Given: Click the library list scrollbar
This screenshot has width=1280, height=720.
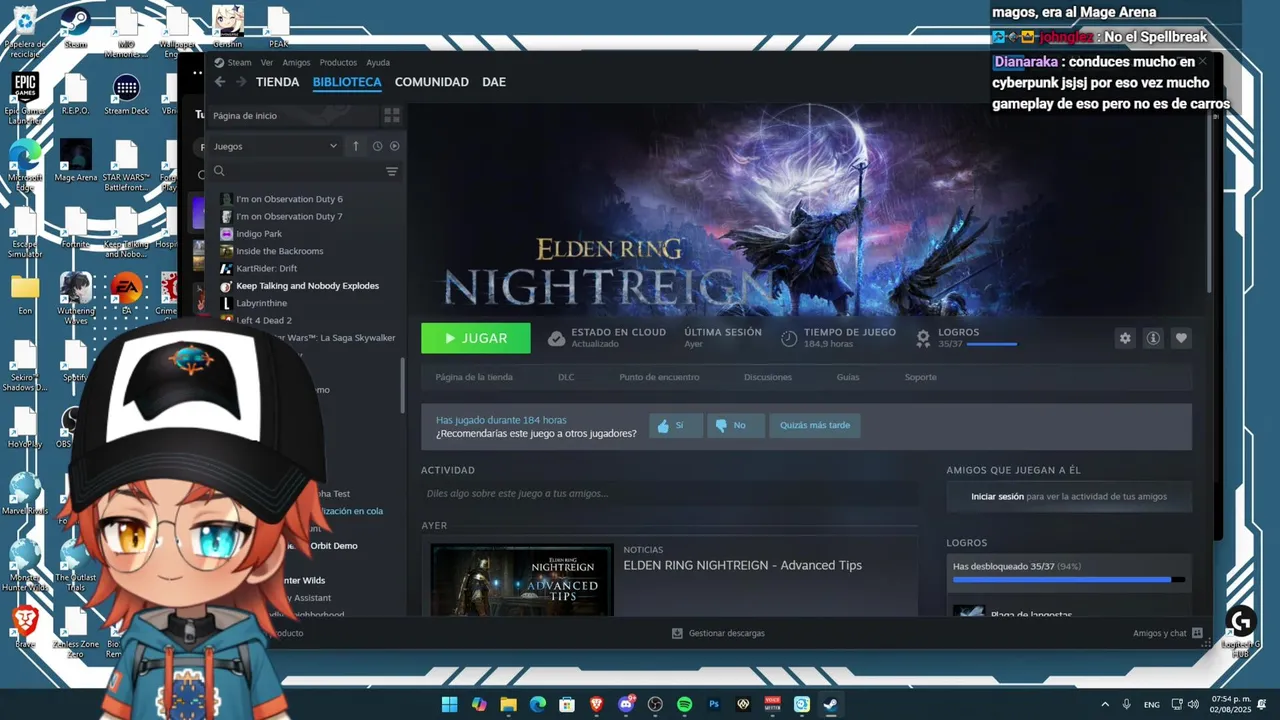Looking at the screenshot, I should [x=403, y=385].
